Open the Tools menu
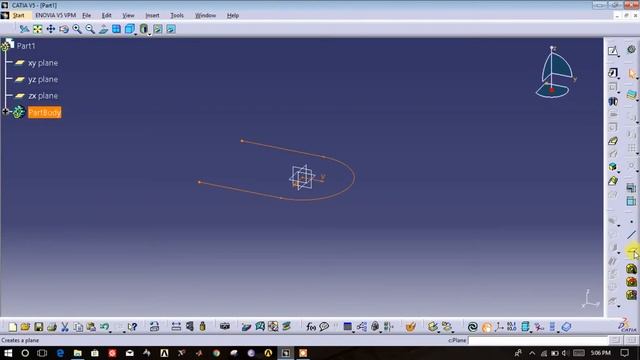 point(177,16)
